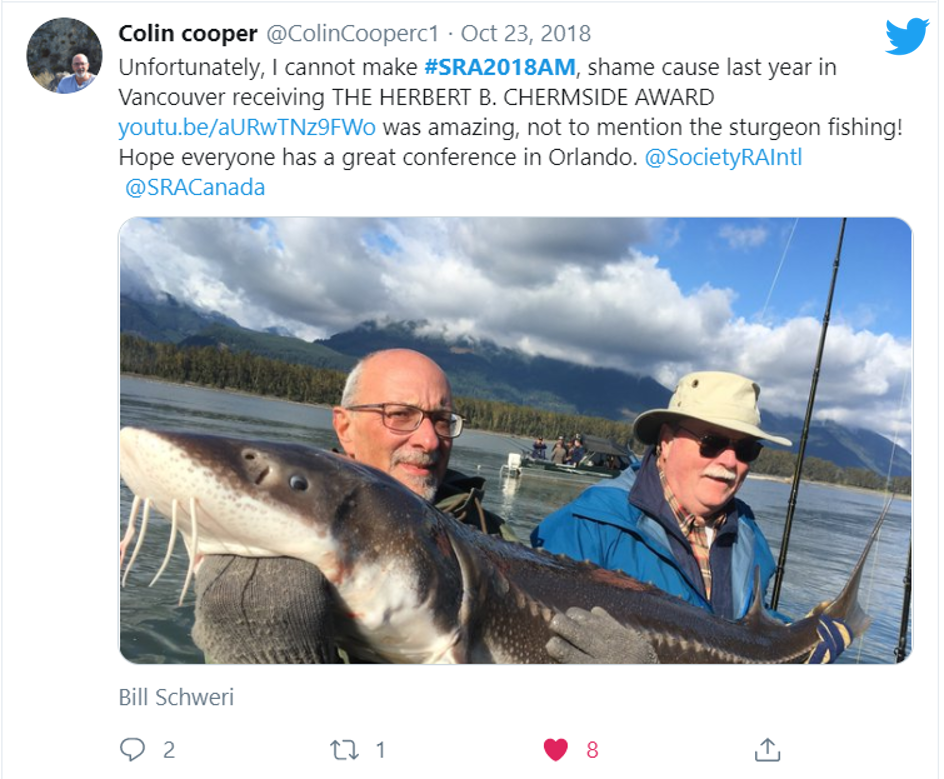Viewport: 944px width, 779px height.
Task: Click the reply count 2
Action: coord(169,750)
